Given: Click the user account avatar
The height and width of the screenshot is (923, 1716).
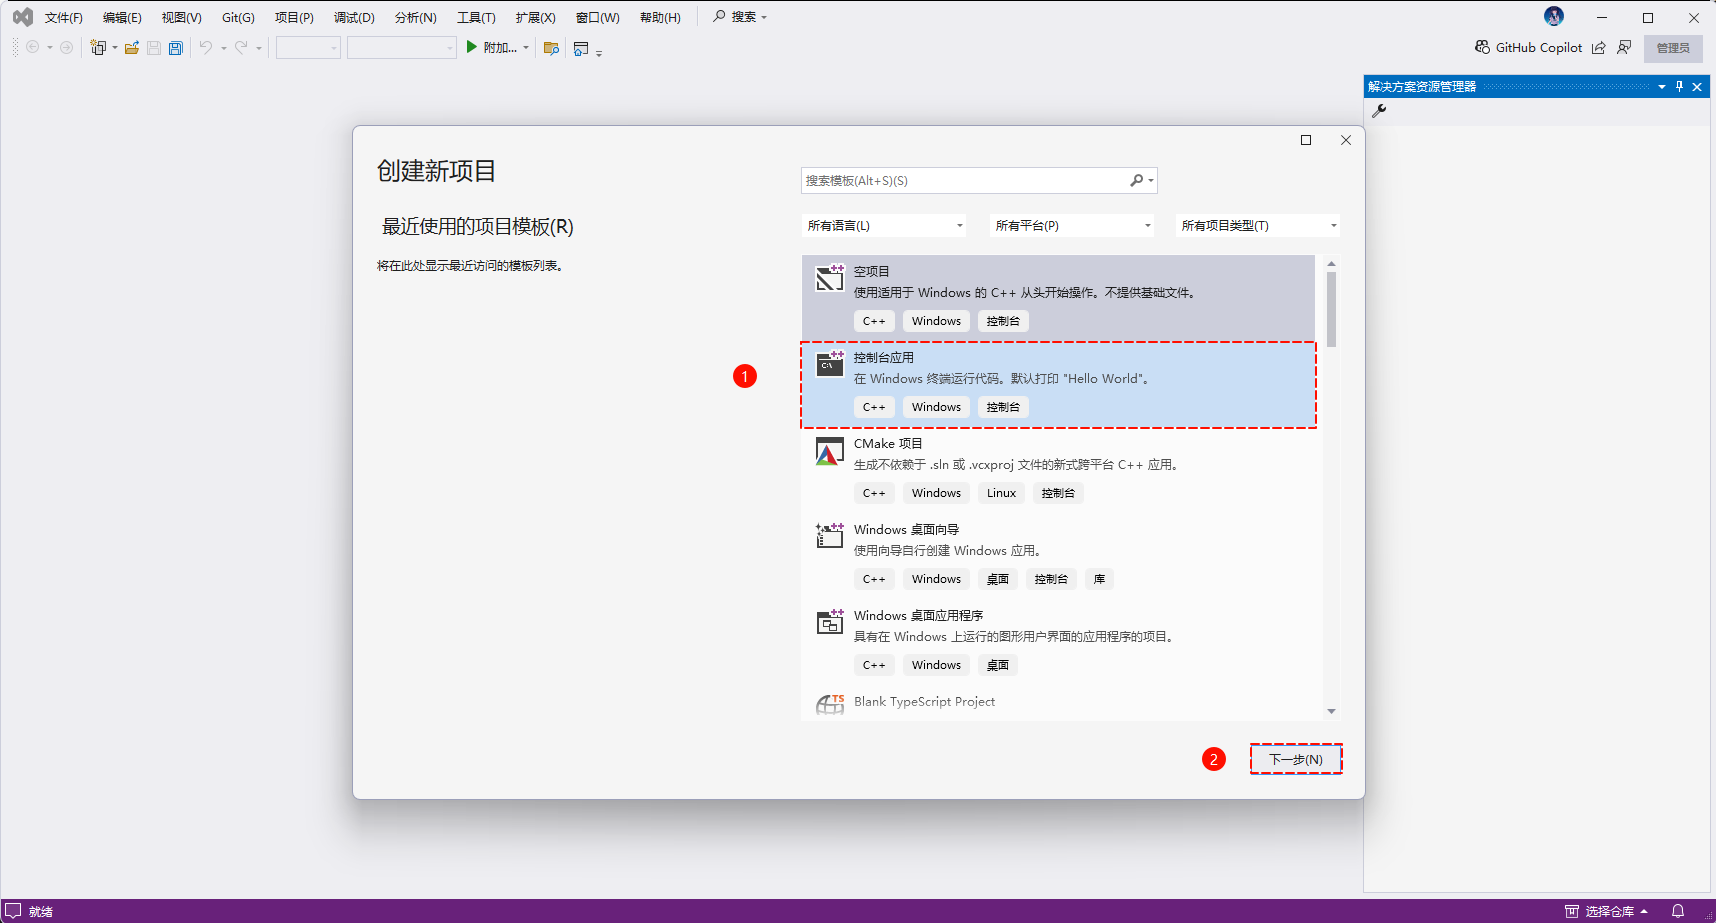Looking at the screenshot, I should click(x=1553, y=16).
